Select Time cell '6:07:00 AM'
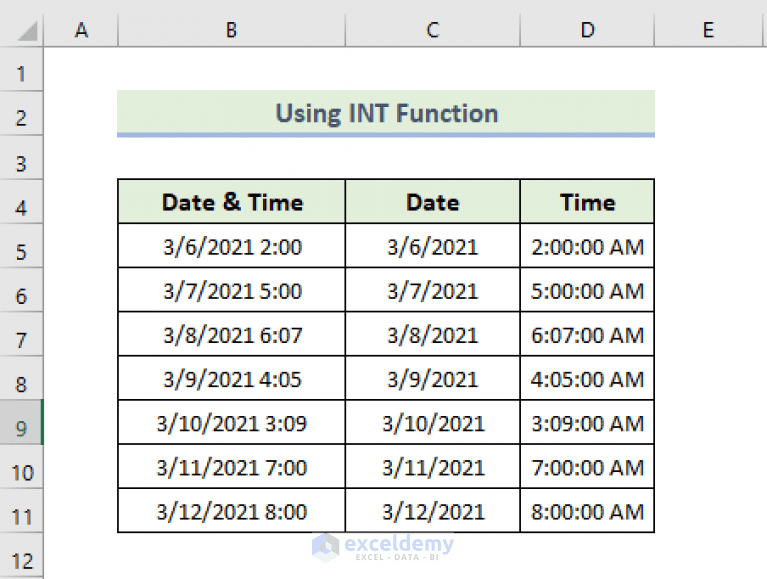This screenshot has width=767, height=579. coord(587,334)
